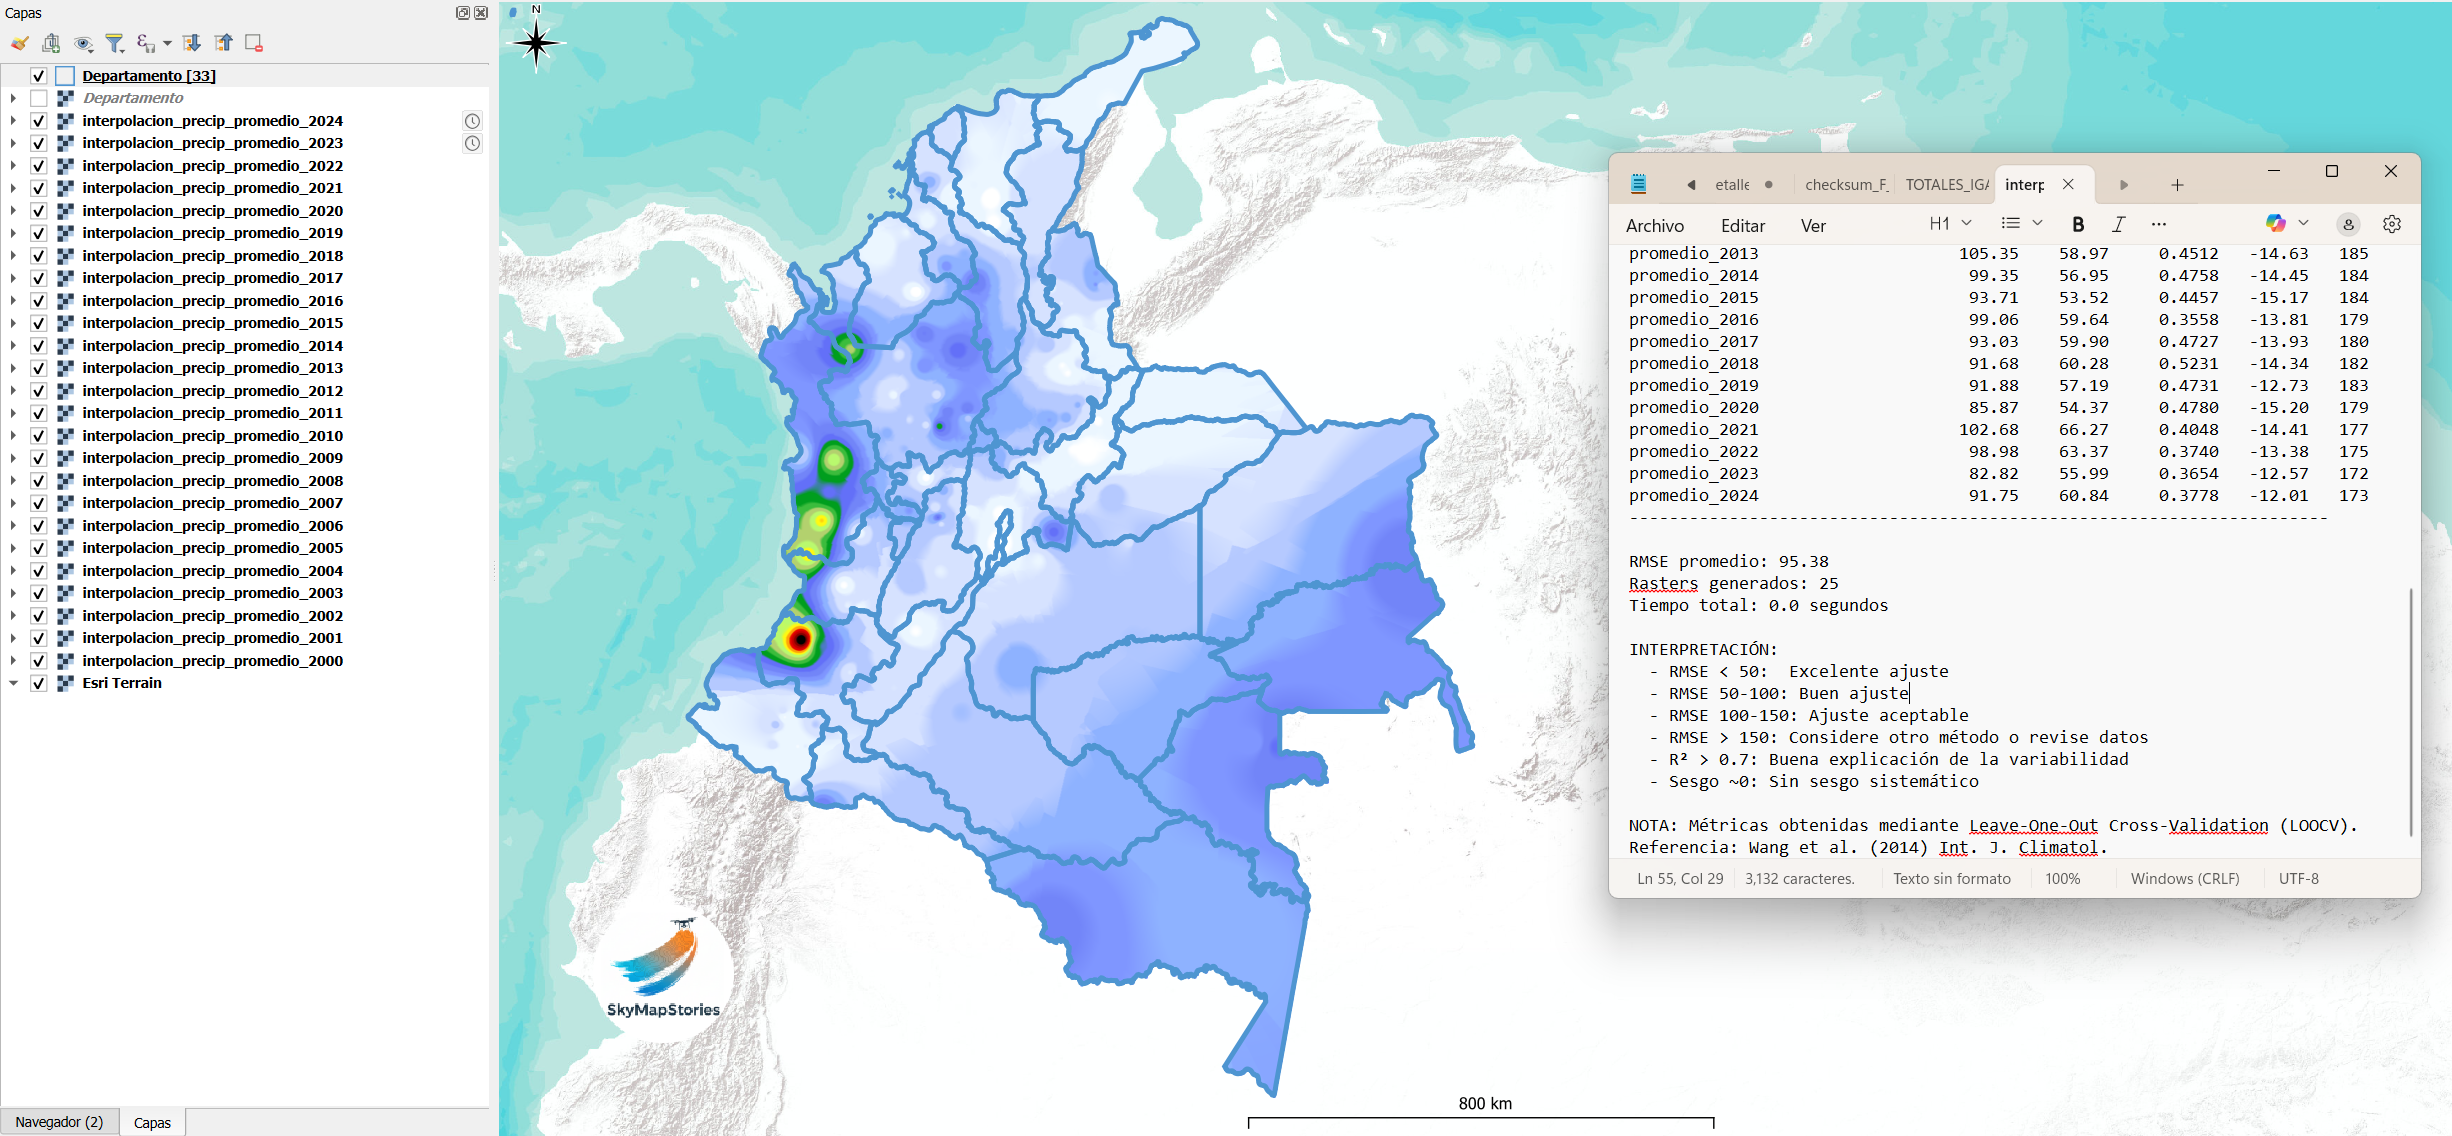
Task: Click the 100% zoom level in Notepad
Action: click(2062, 879)
